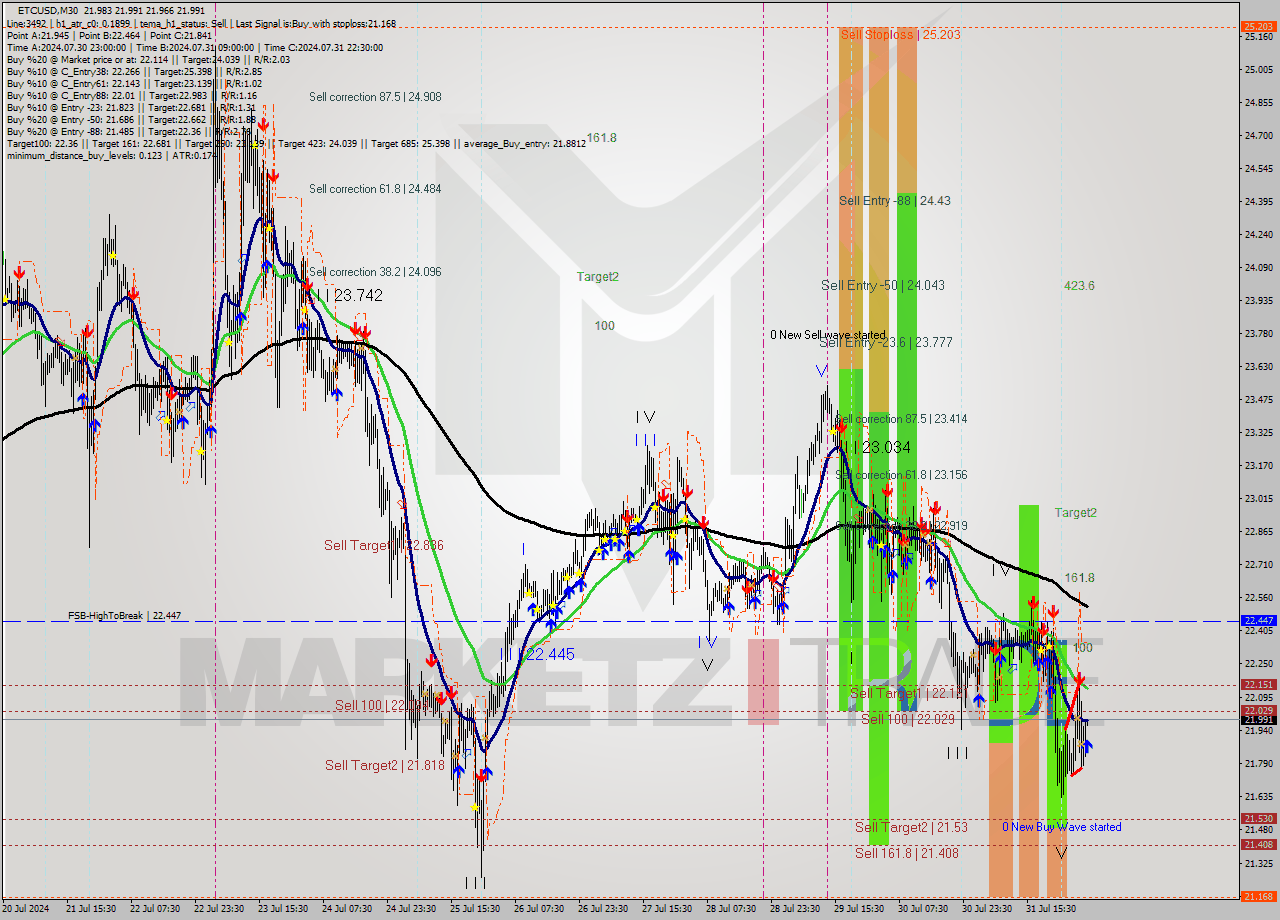Select the green Target2 label beside 24.090
Image resolution: width=1280 pixels, height=920 pixels.
(597, 277)
